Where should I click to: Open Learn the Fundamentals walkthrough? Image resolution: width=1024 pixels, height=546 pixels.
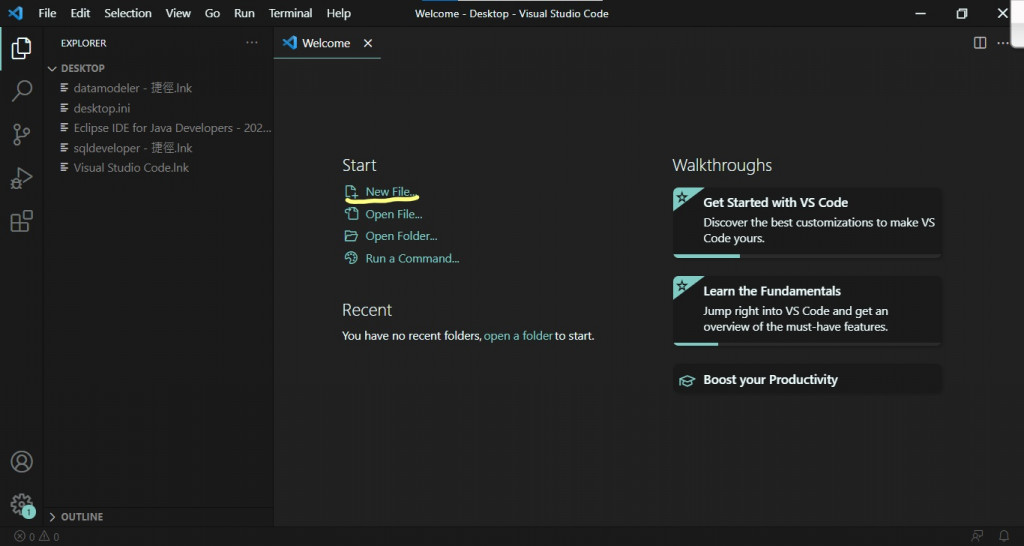[808, 310]
